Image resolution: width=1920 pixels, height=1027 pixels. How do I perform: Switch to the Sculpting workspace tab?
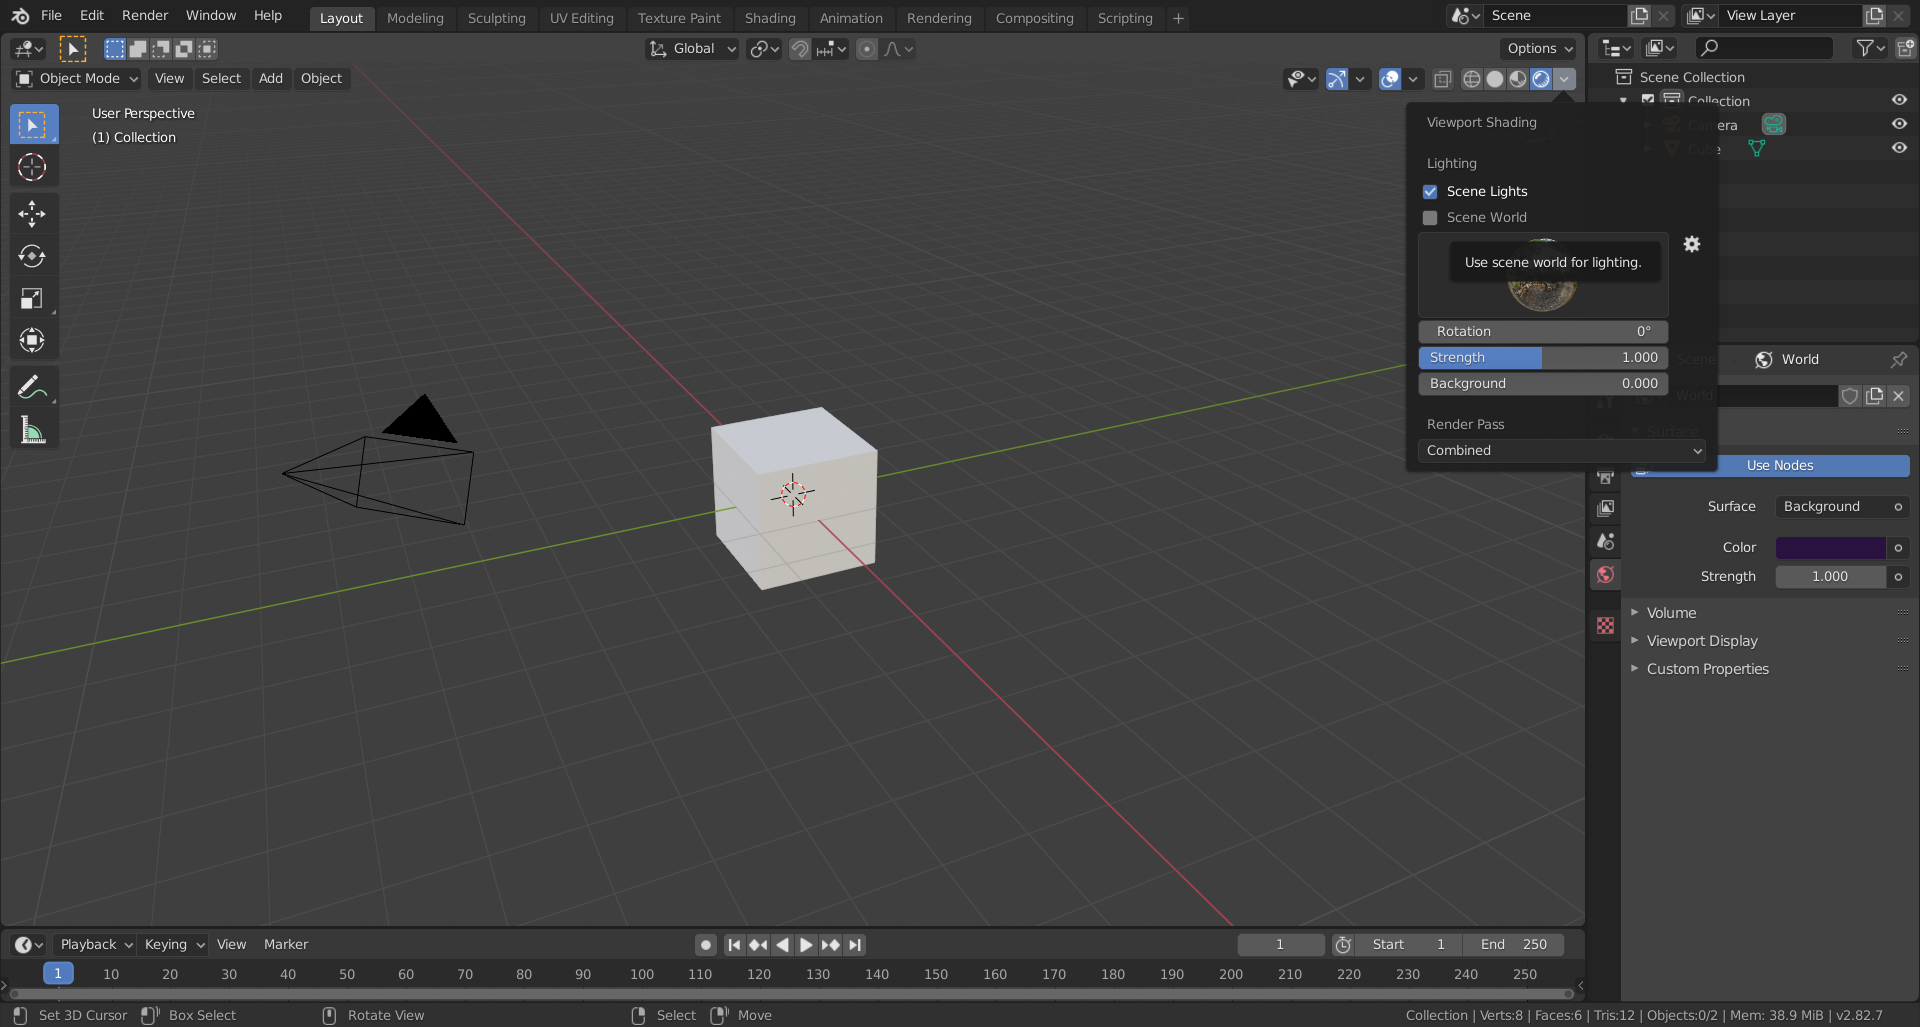[496, 18]
